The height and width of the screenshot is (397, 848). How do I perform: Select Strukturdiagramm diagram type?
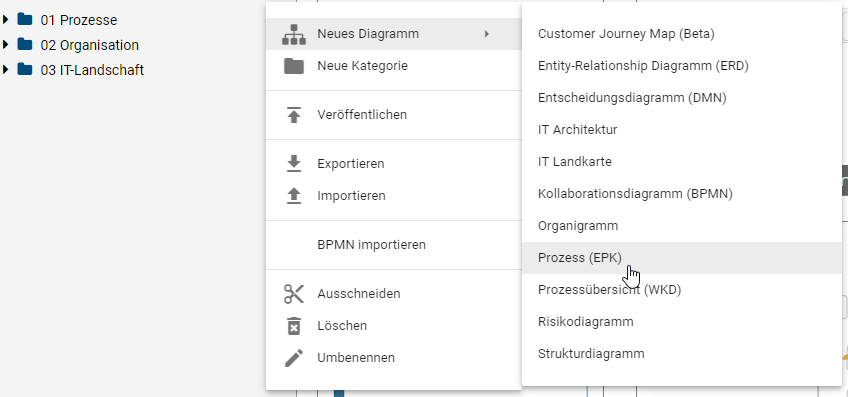point(681,354)
